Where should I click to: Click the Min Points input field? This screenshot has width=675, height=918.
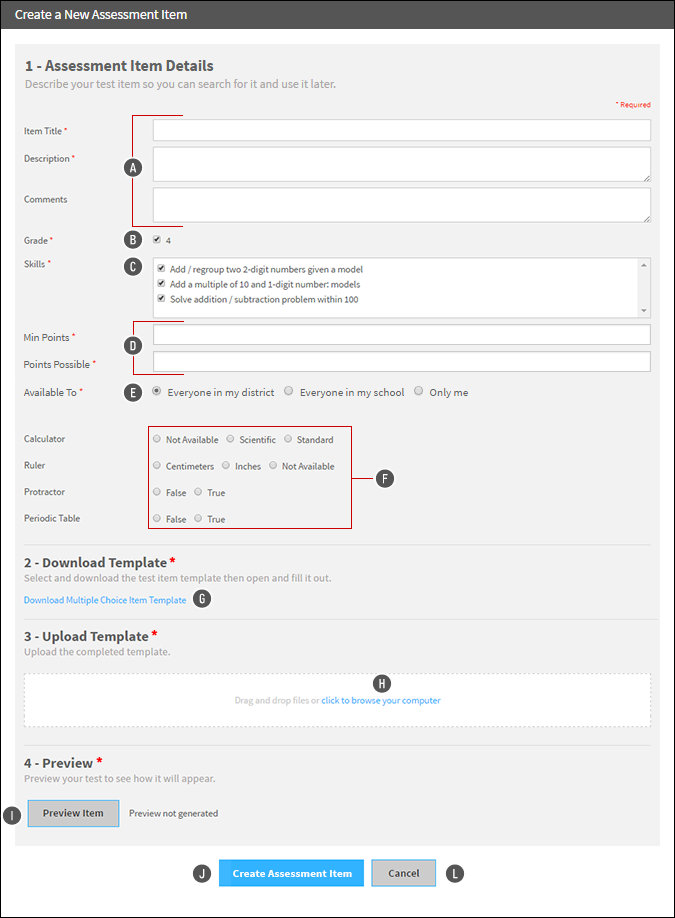pos(402,335)
